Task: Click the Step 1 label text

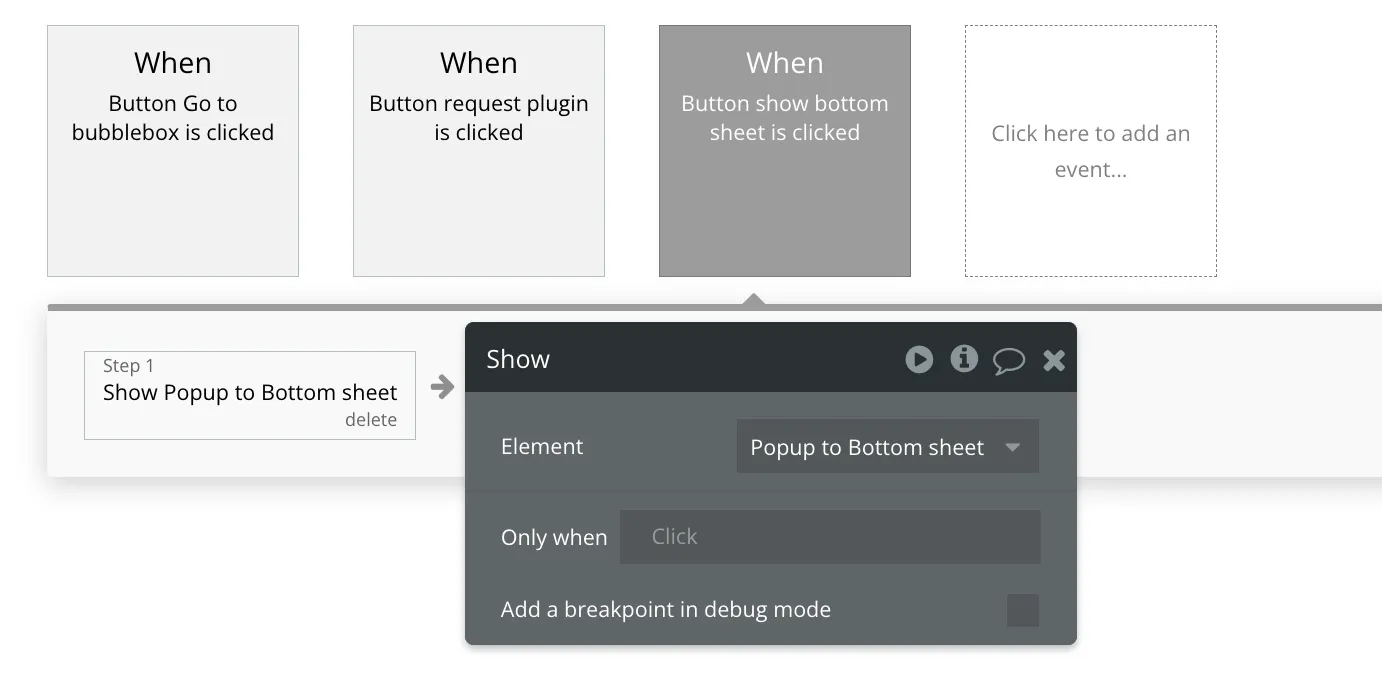Action: [x=129, y=366]
